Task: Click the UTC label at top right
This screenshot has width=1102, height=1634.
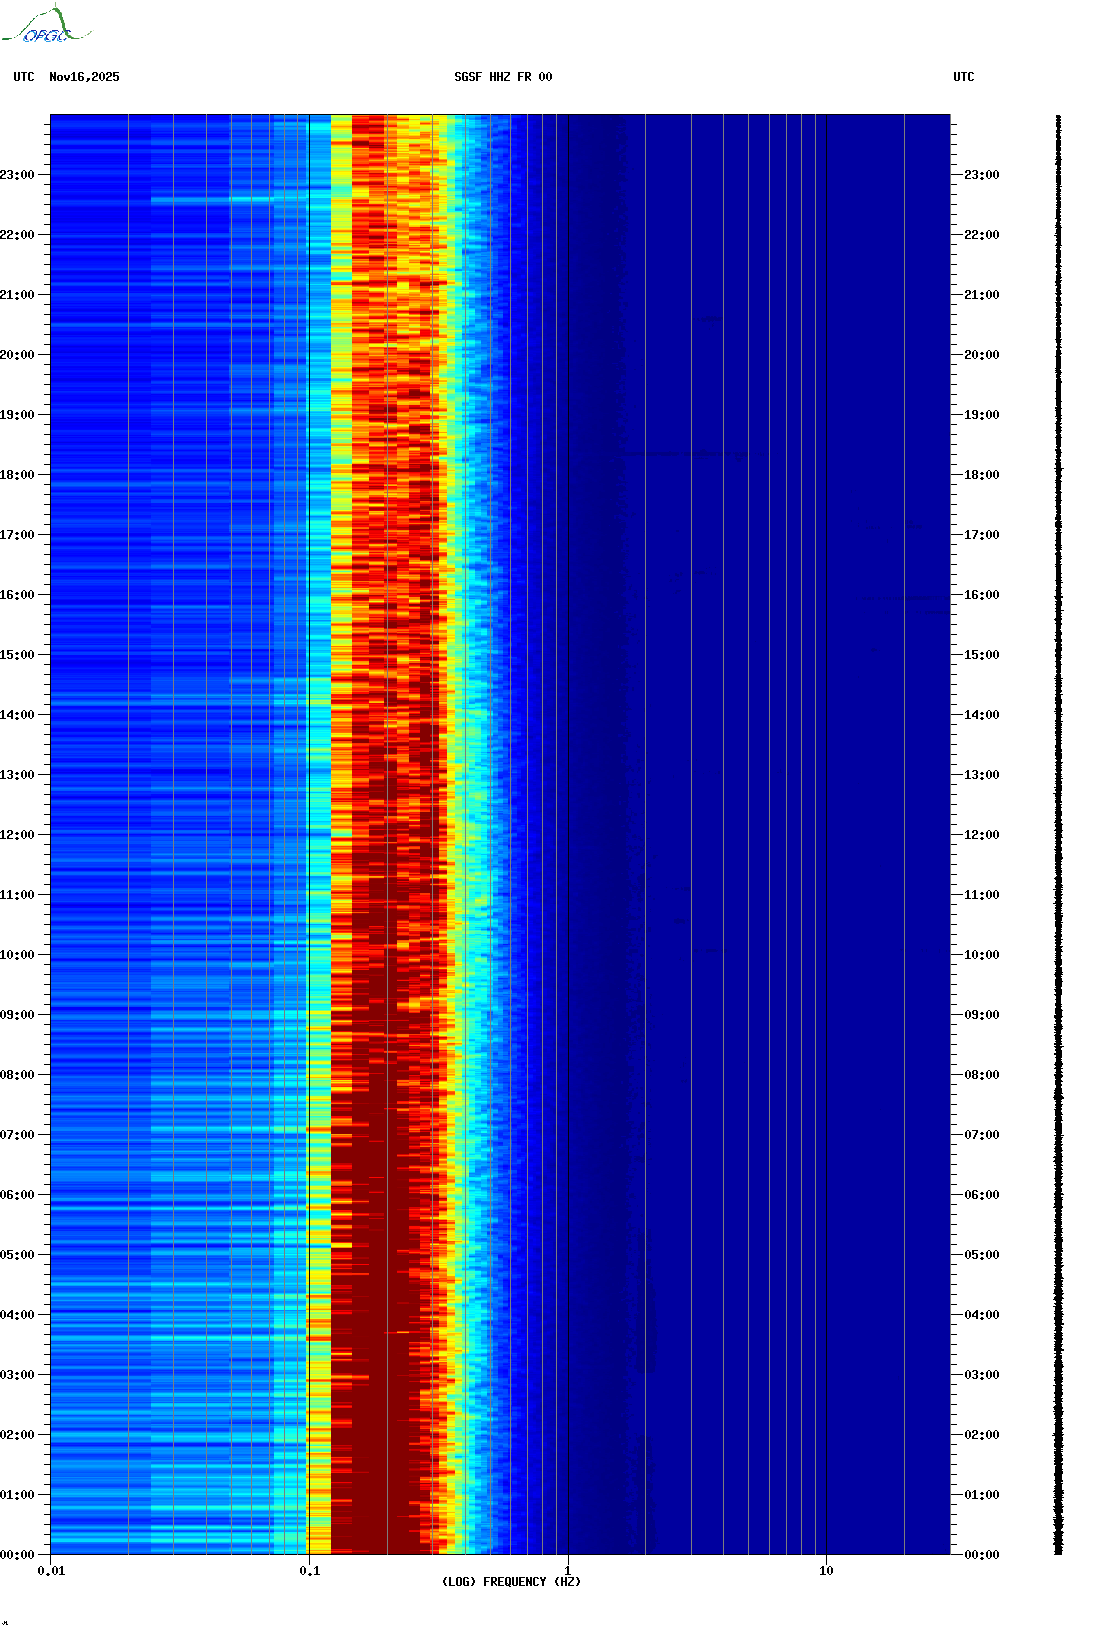Action: coord(963,77)
